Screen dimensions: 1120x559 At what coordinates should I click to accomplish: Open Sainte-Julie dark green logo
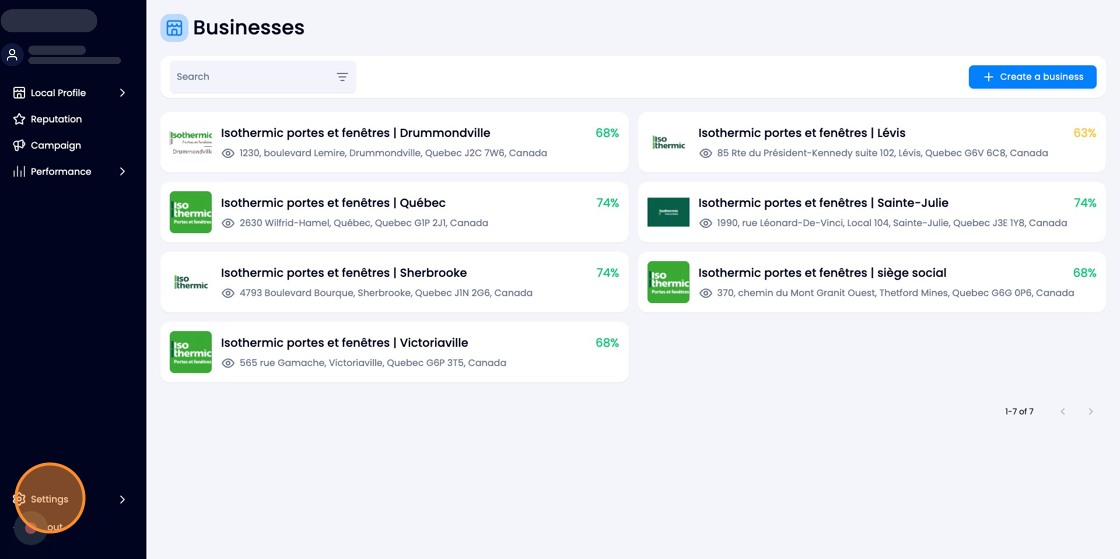[668, 212]
